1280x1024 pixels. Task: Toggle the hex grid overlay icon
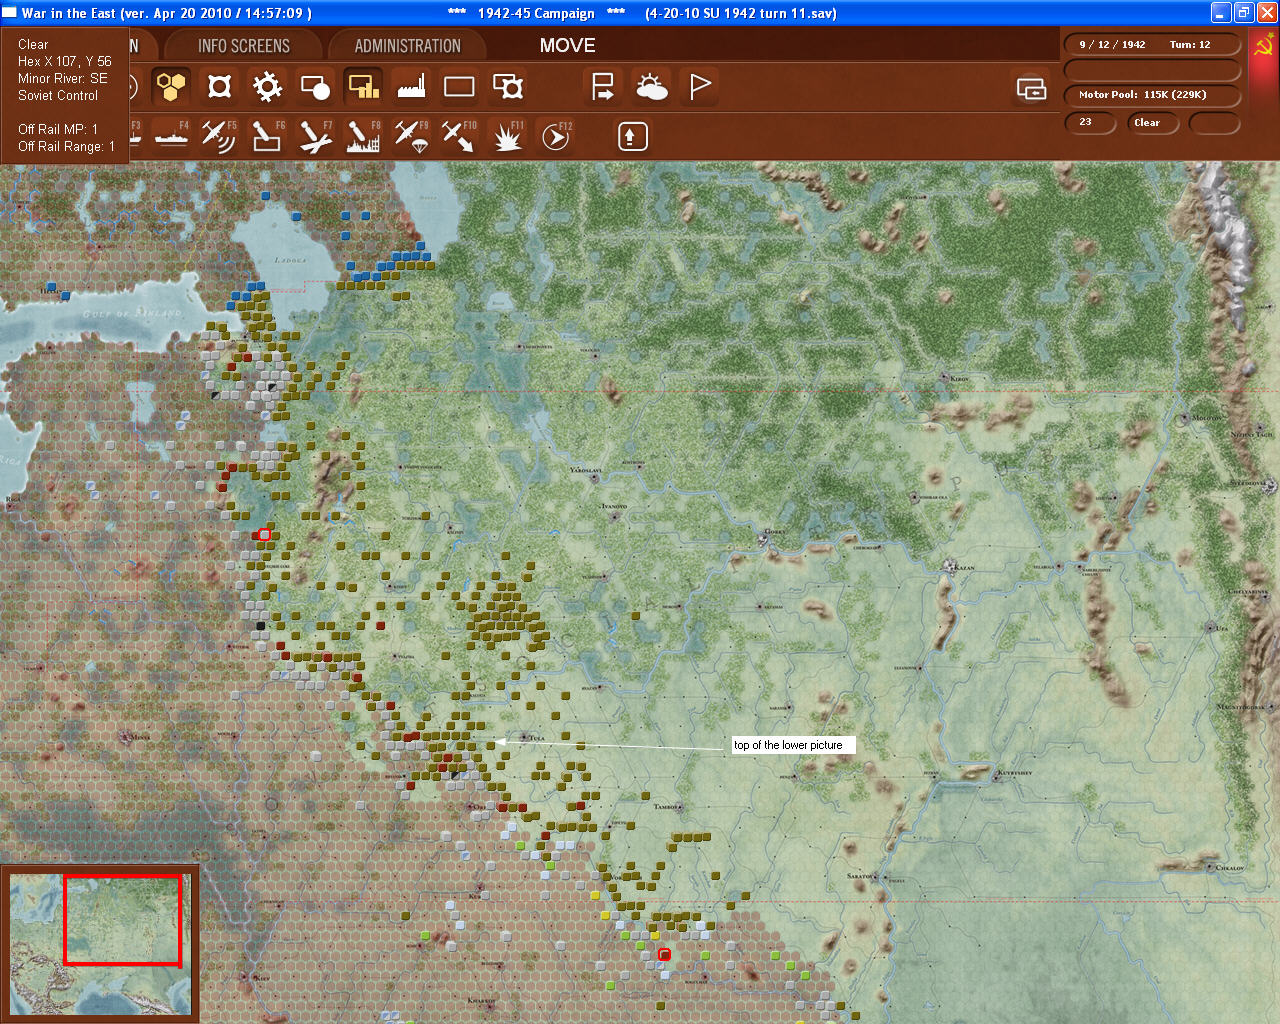[x=172, y=87]
